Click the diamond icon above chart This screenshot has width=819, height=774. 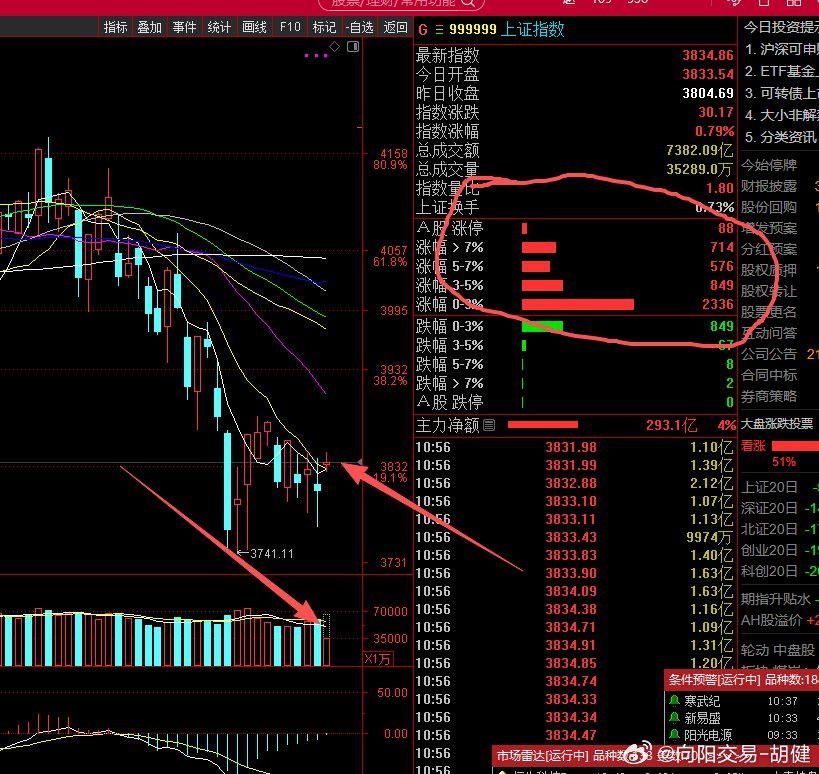tap(334, 47)
